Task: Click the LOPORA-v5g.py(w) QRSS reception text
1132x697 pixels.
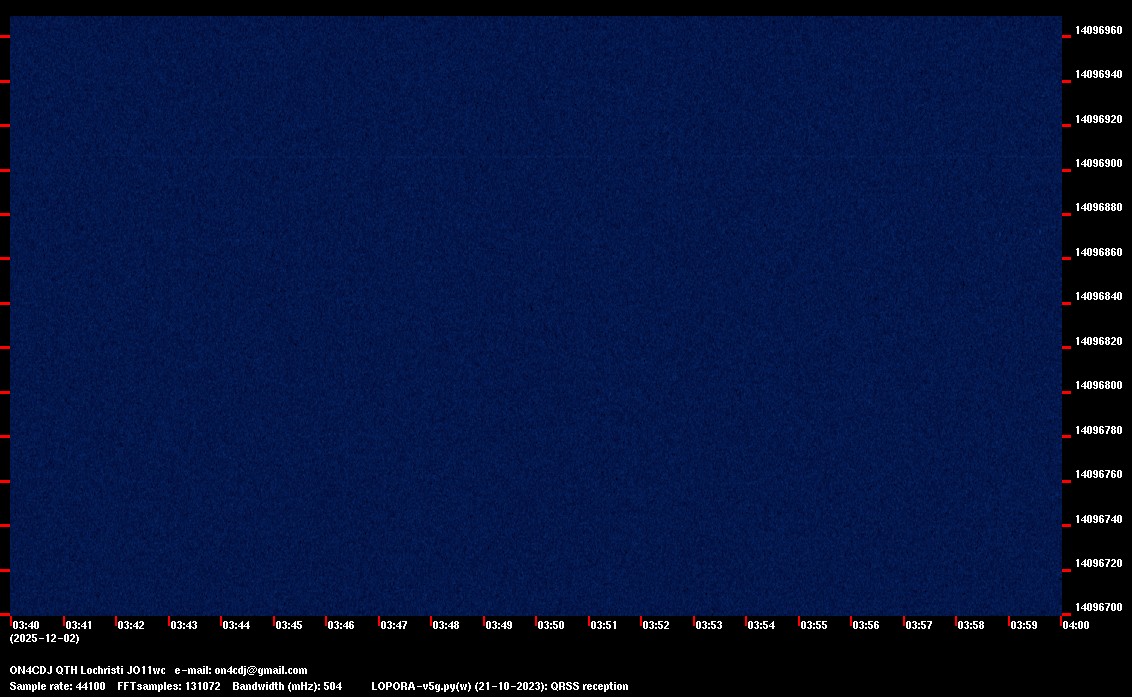Action: [500, 686]
